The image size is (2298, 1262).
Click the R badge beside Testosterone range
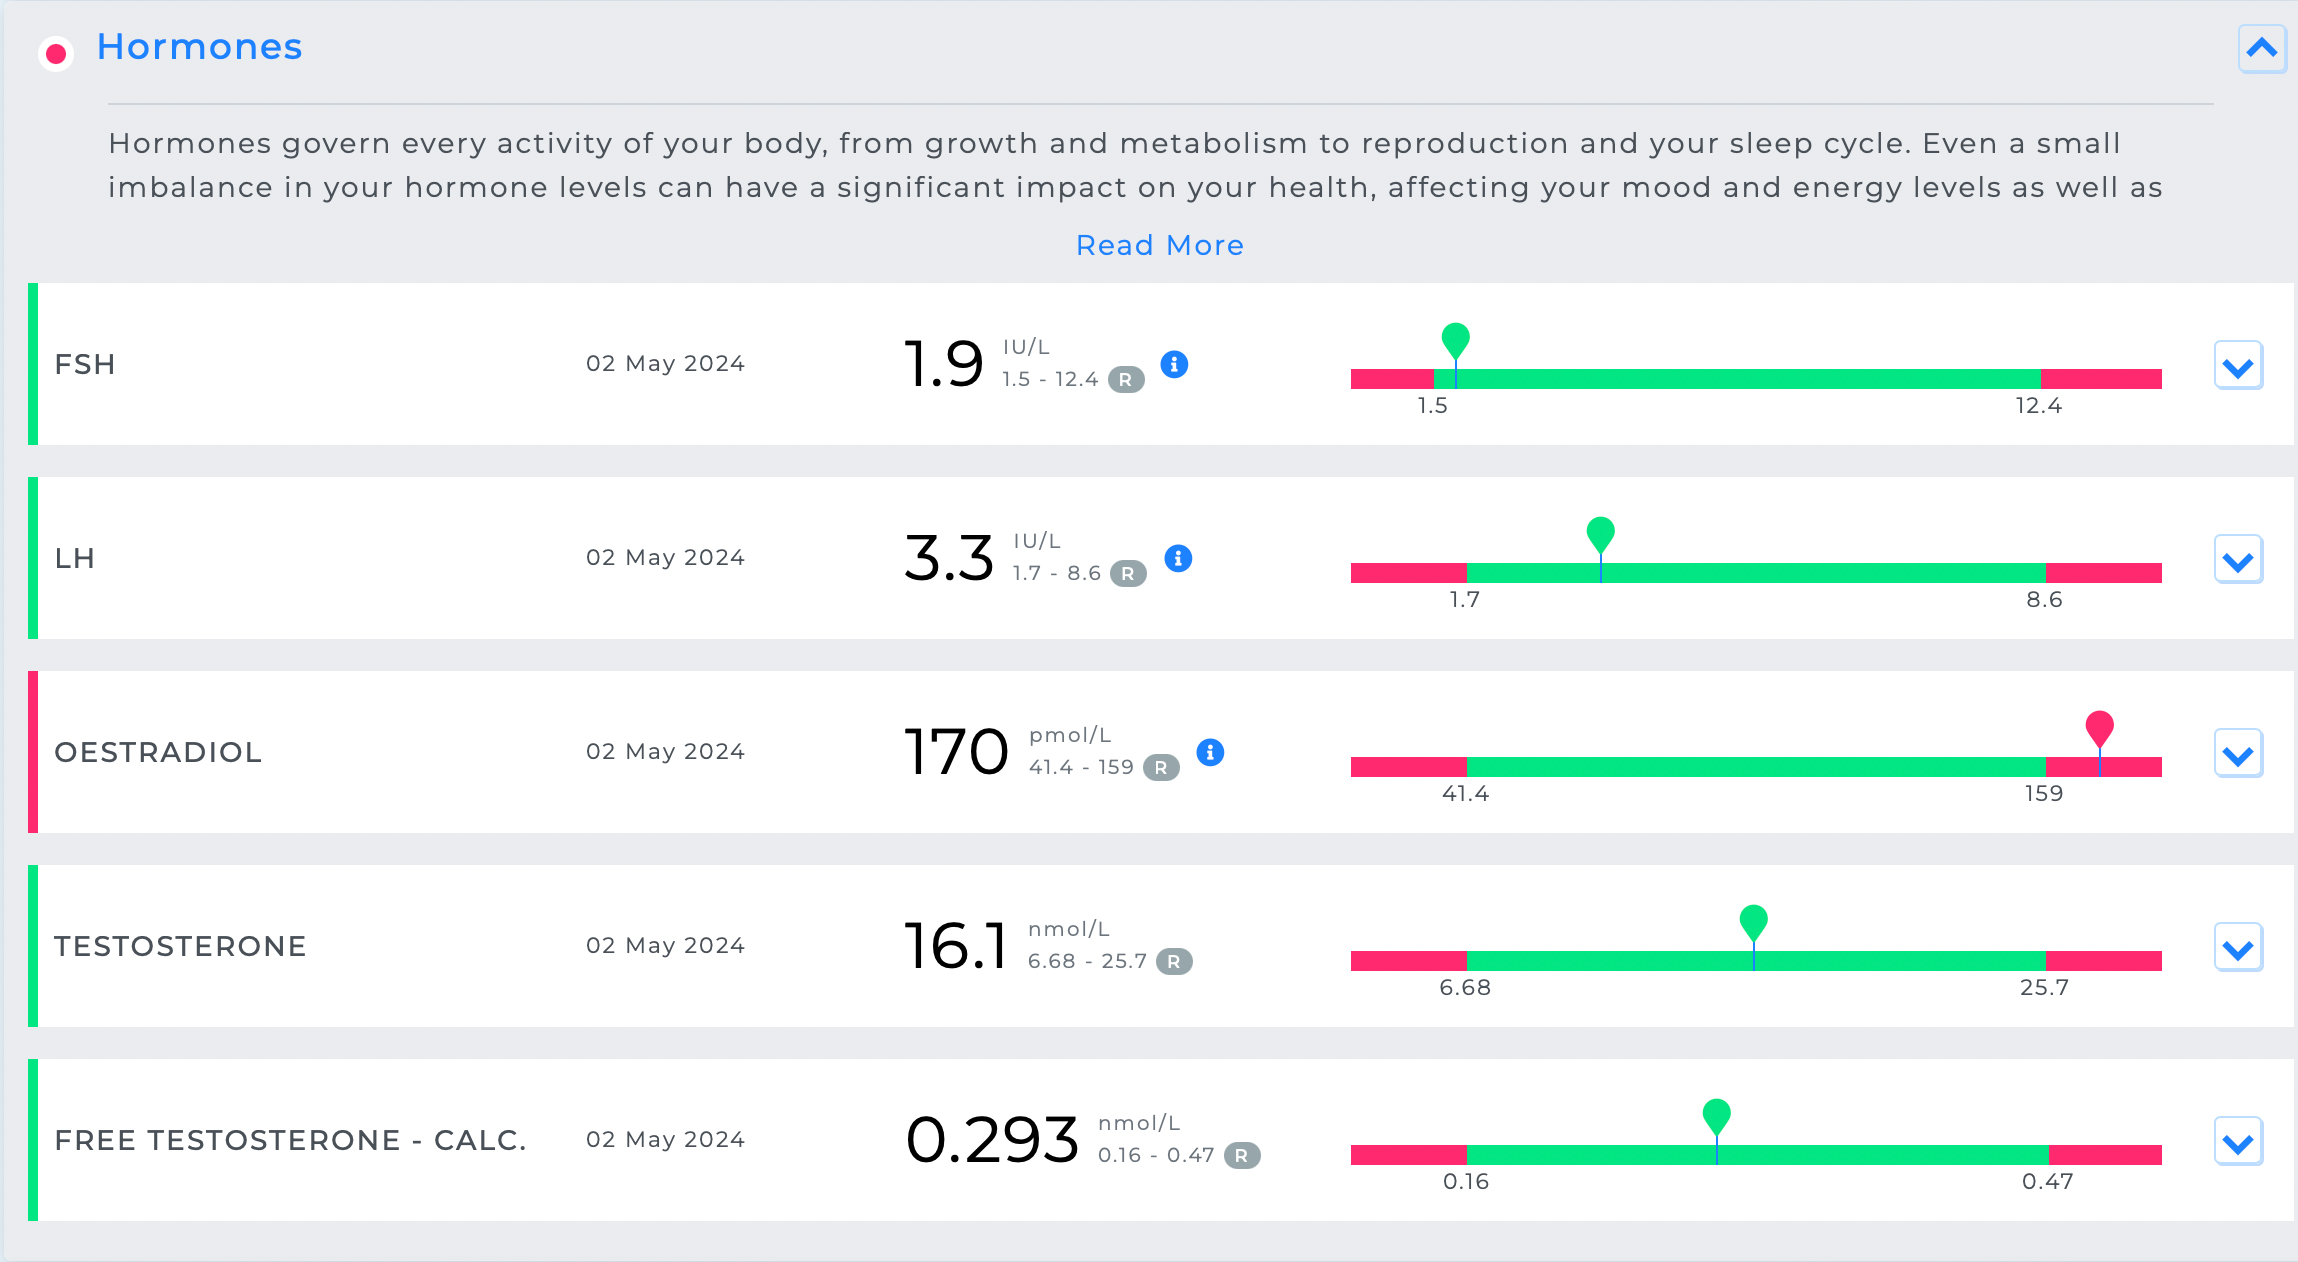1174,962
